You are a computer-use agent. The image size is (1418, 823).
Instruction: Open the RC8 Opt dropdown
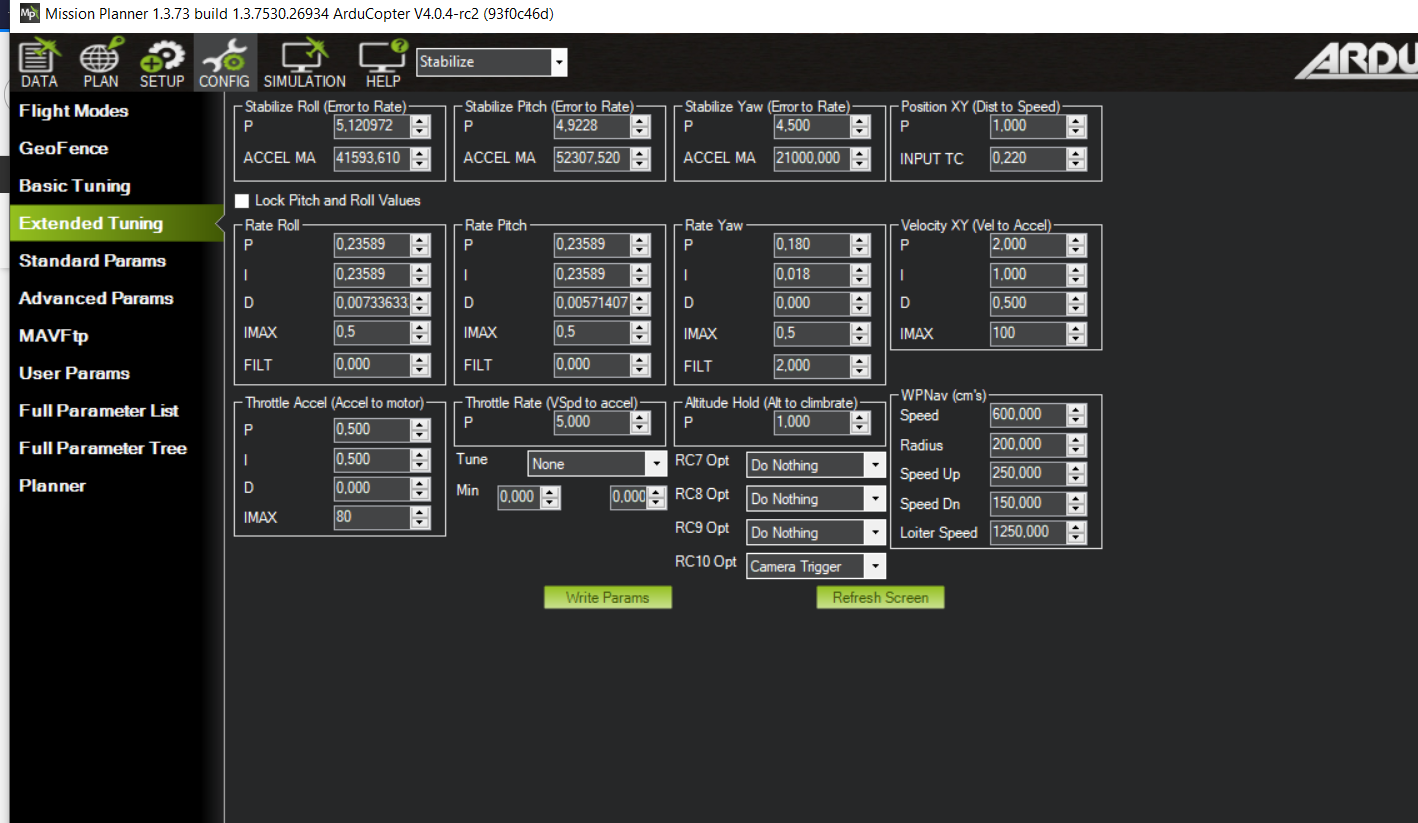coord(816,499)
